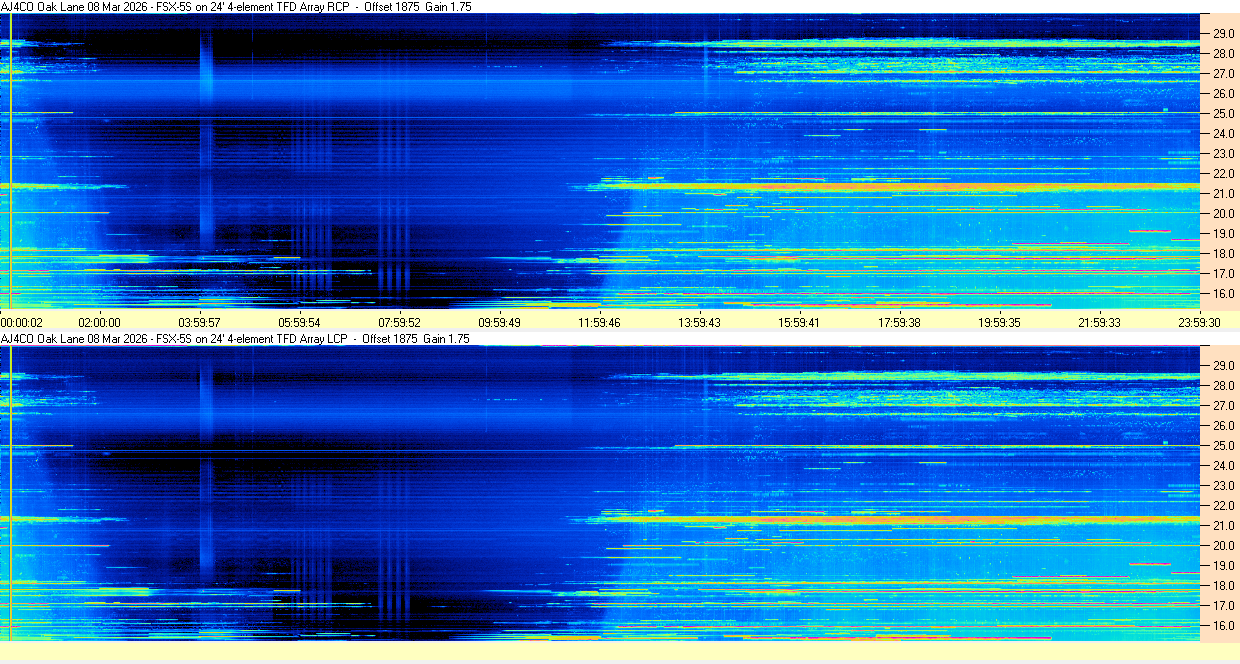Click the 07:59:52 time axis label
This screenshot has width=1240, height=664.
point(400,322)
